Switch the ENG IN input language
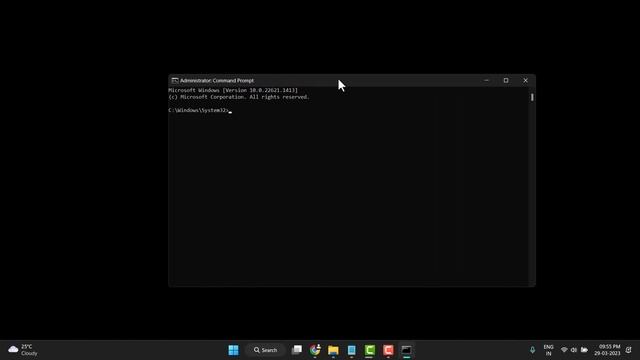 [x=549, y=350]
